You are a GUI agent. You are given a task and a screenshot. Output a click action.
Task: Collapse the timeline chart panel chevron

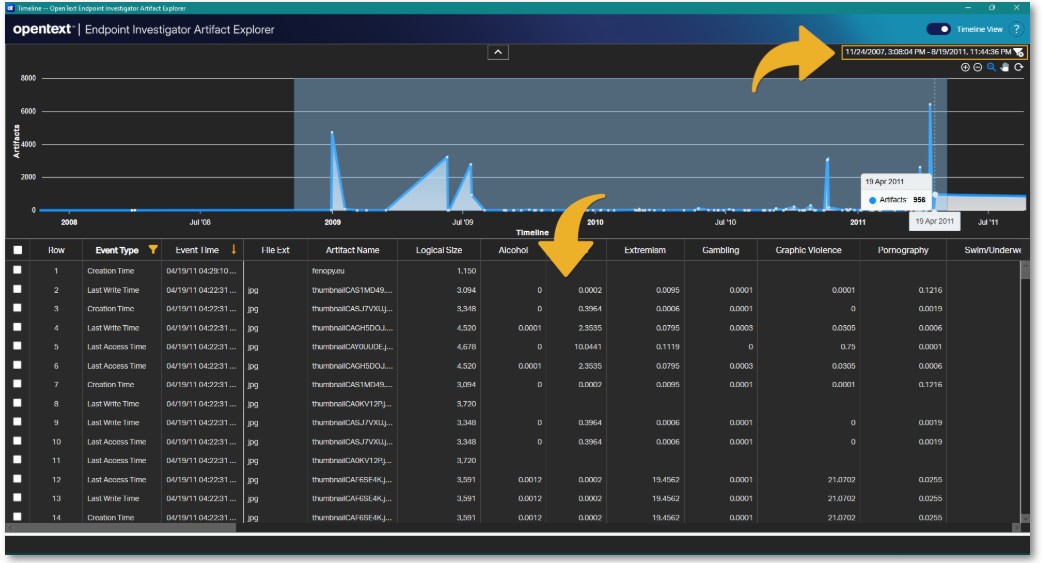pos(499,52)
